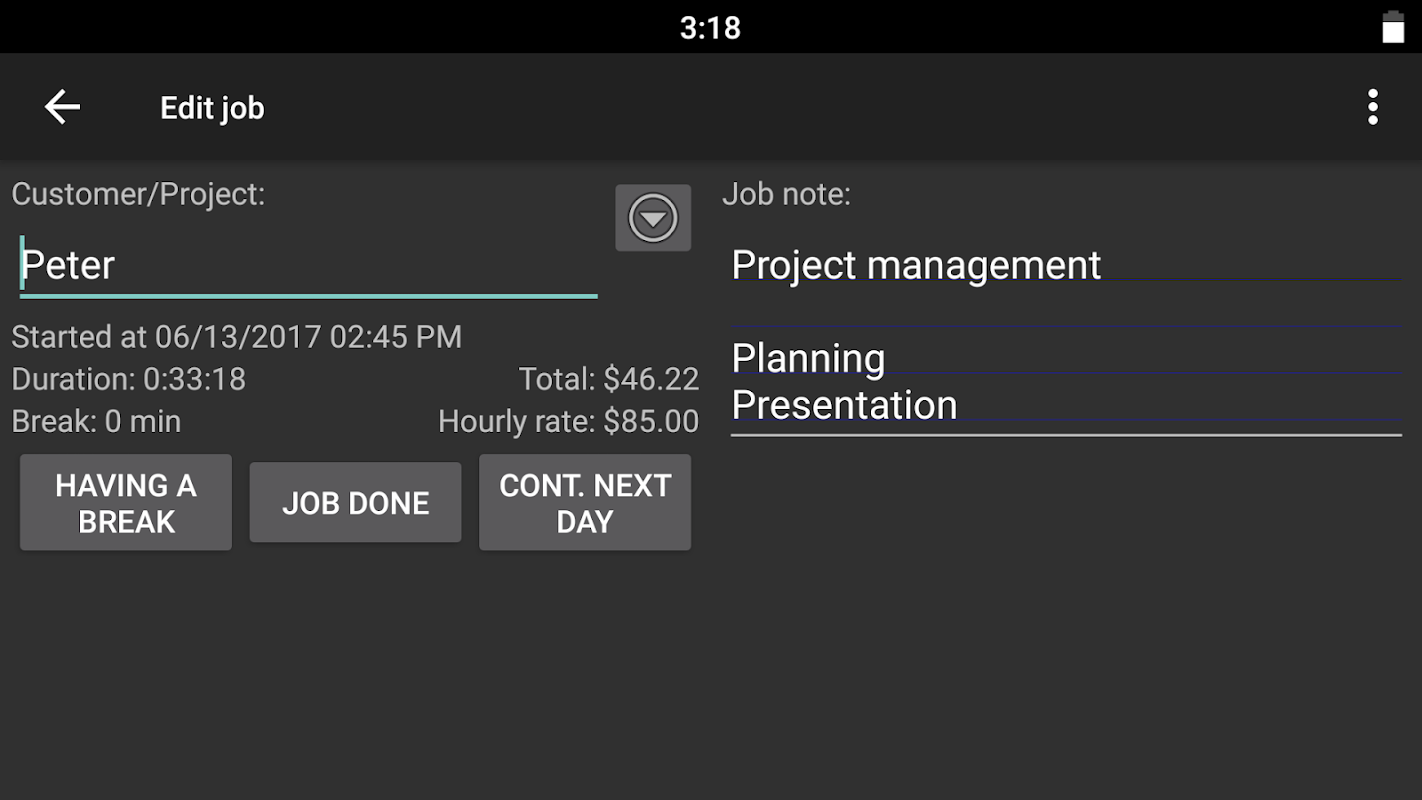
Task: Tap the Hourly rate $85.00 text
Action: tap(568, 422)
